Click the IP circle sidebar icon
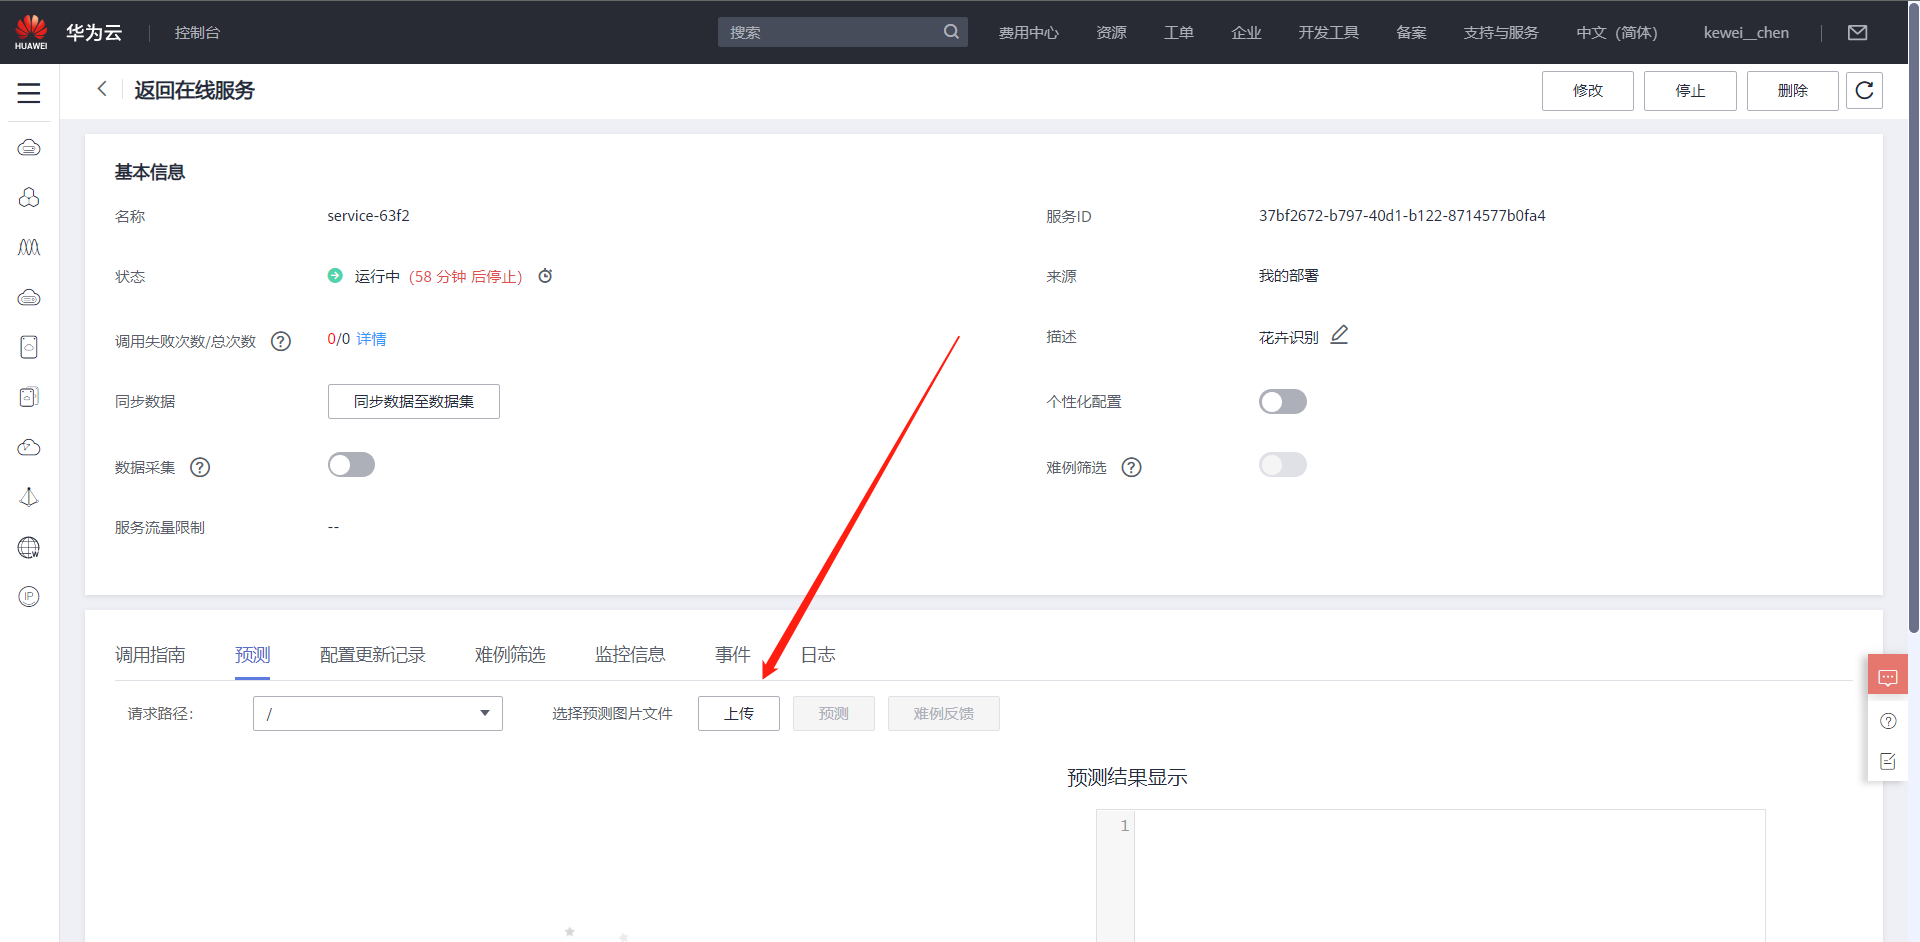The width and height of the screenshot is (1920, 942). [x=29, y=597]
